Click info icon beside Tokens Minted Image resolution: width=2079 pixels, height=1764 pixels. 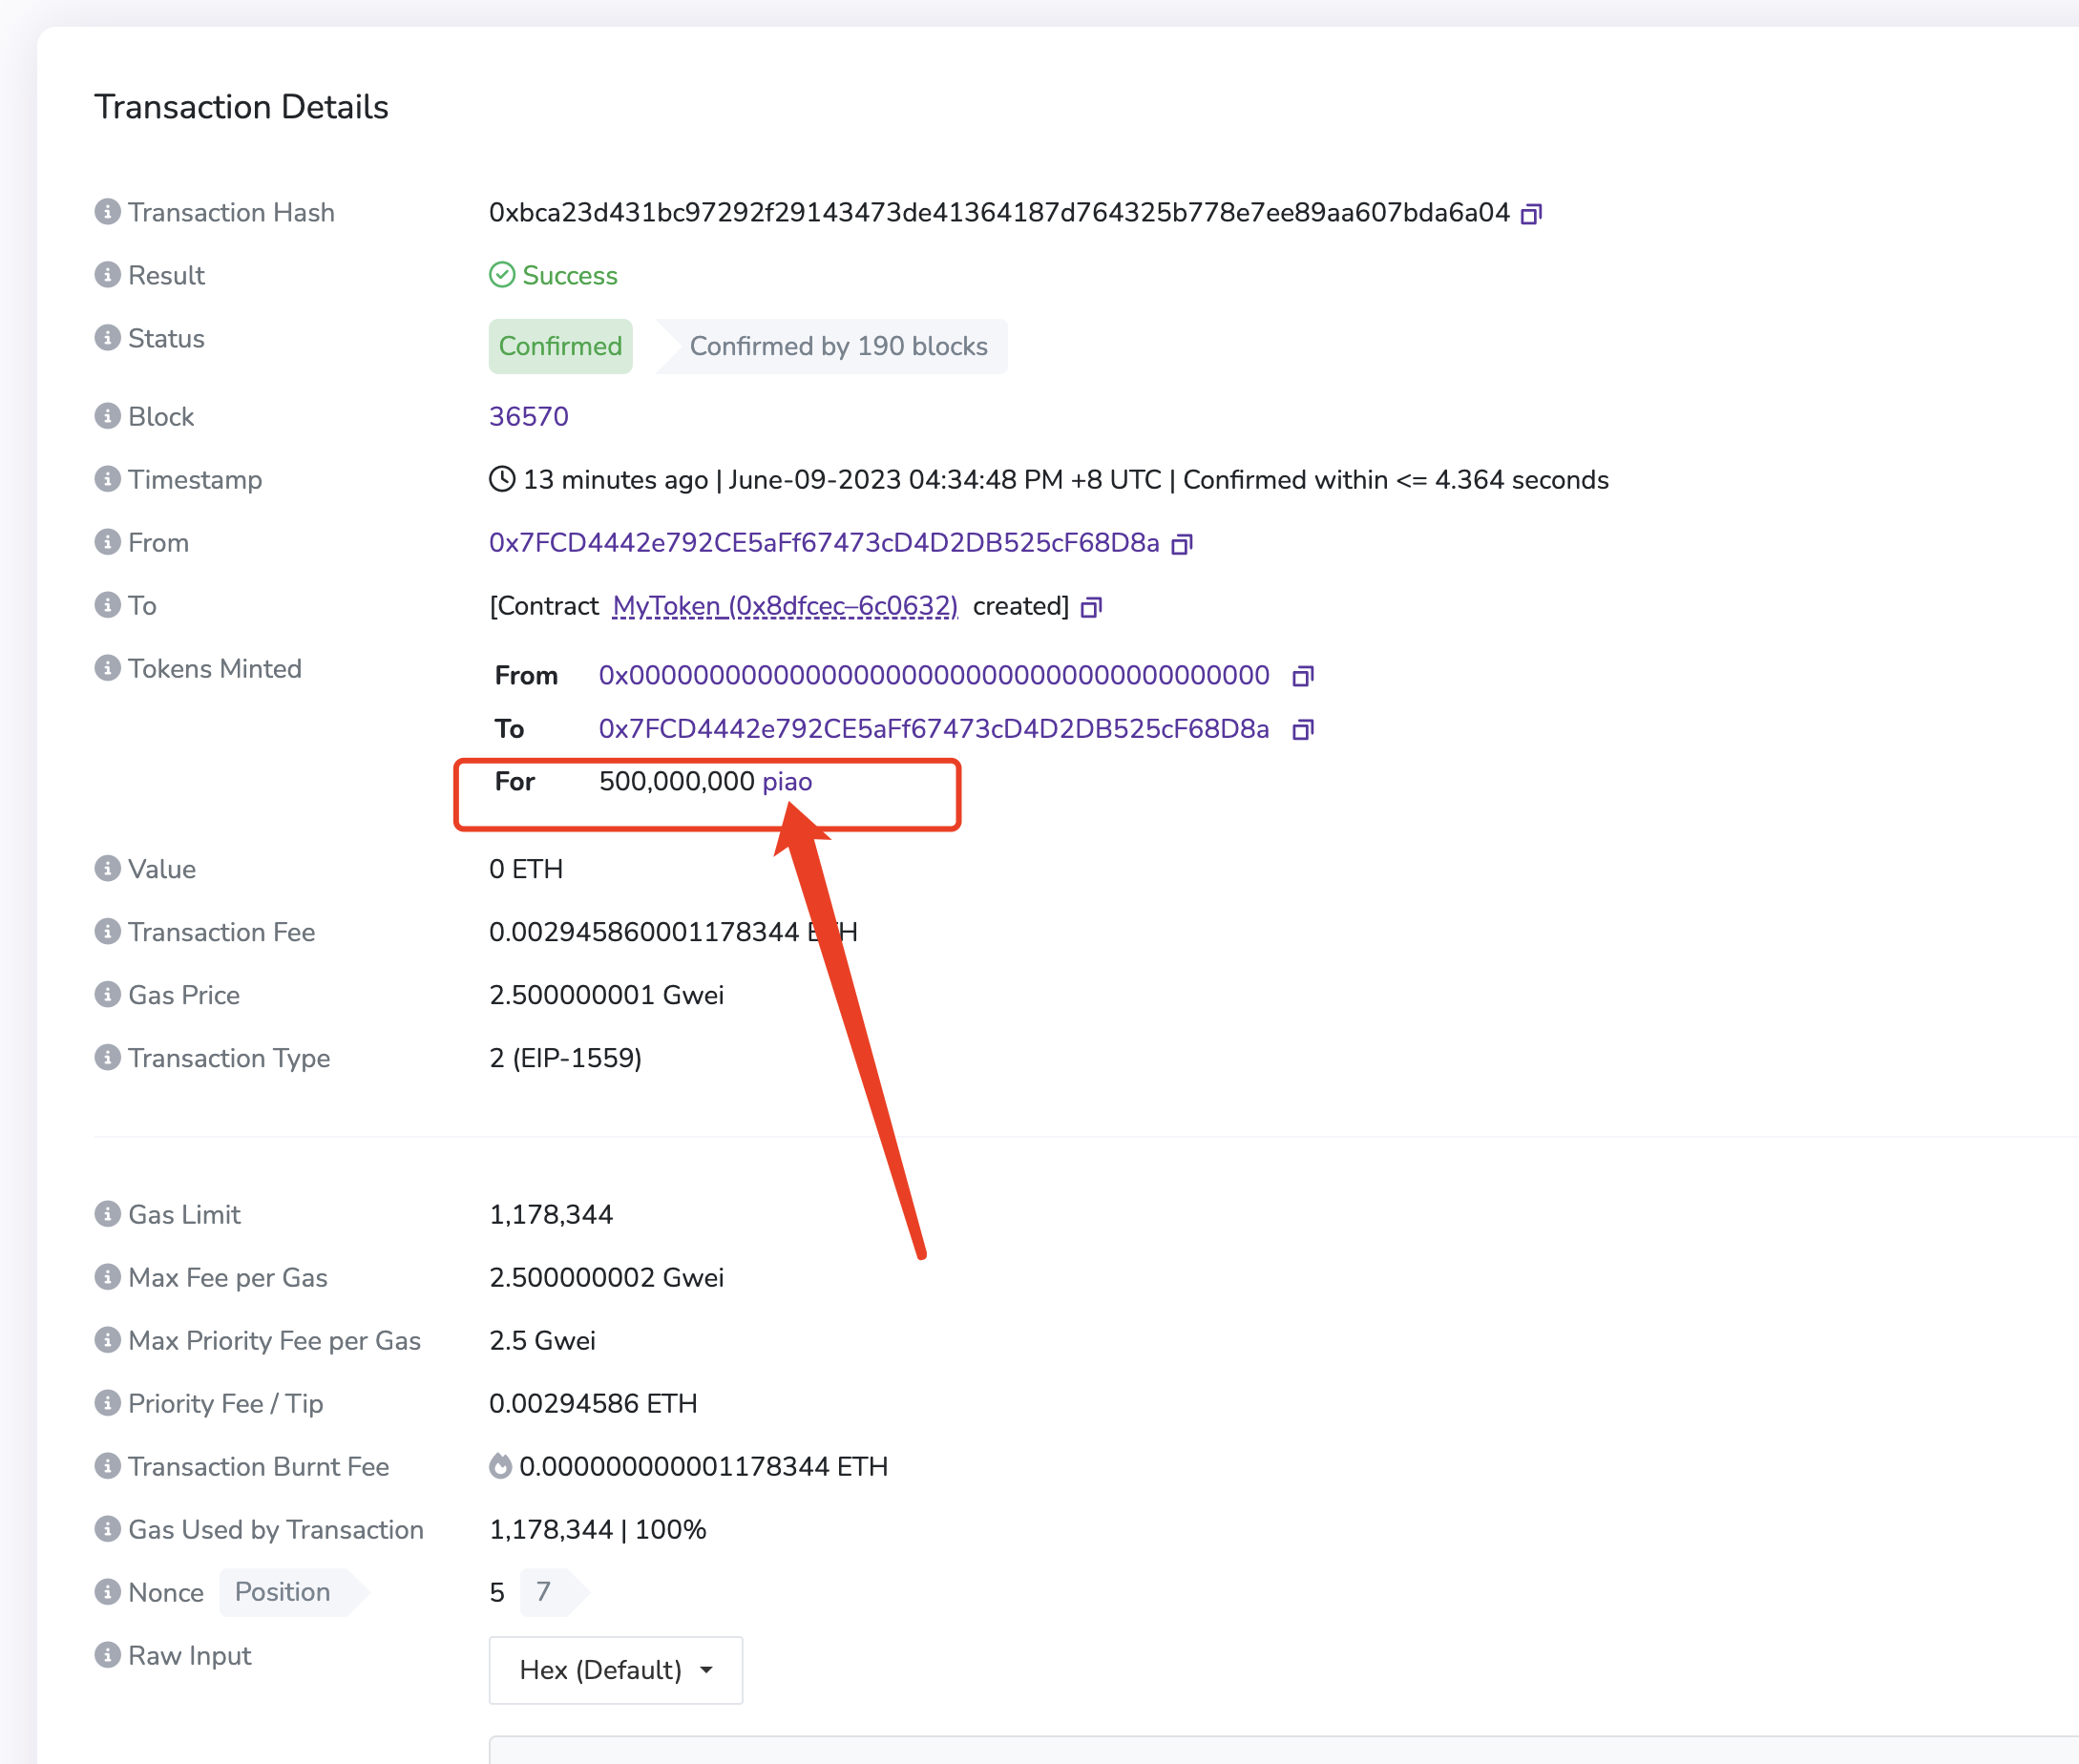point(107,668)
